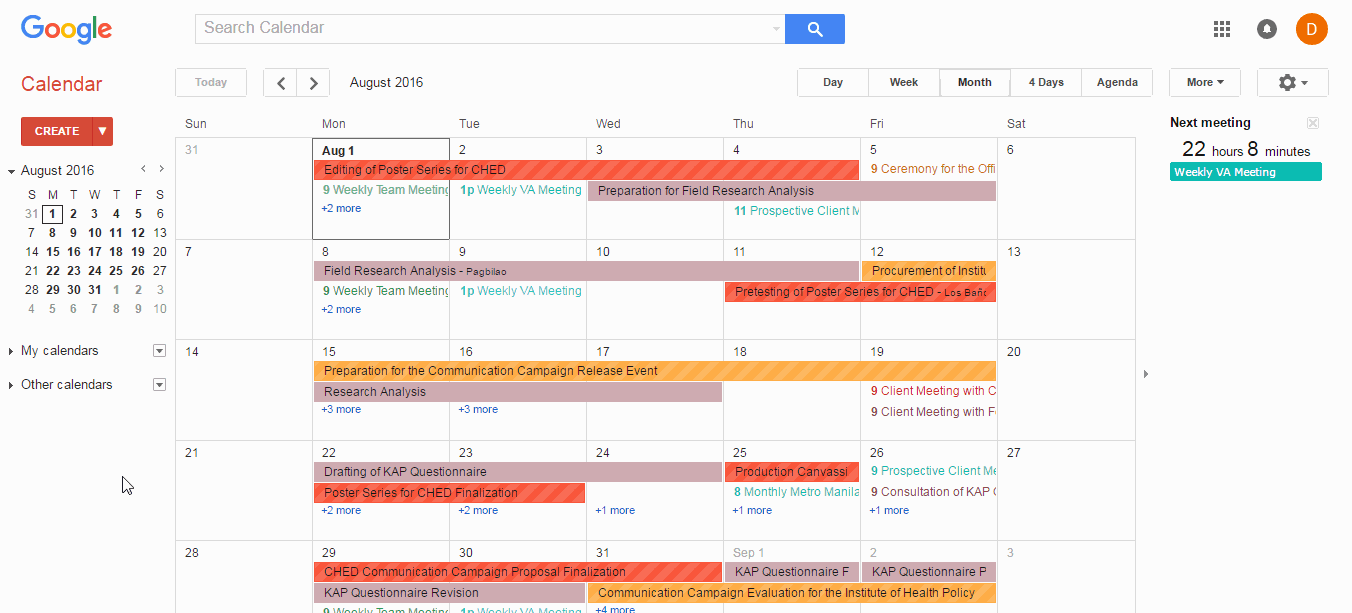Click the Google logo
The width and height of the screenshot is (1352, 613).
pos(66,29)
